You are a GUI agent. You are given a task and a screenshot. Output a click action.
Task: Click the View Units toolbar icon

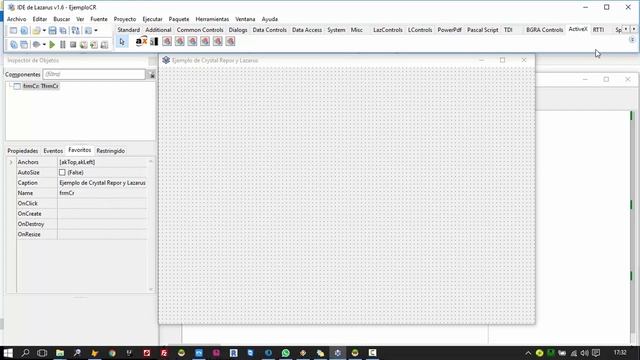[13, 44]
